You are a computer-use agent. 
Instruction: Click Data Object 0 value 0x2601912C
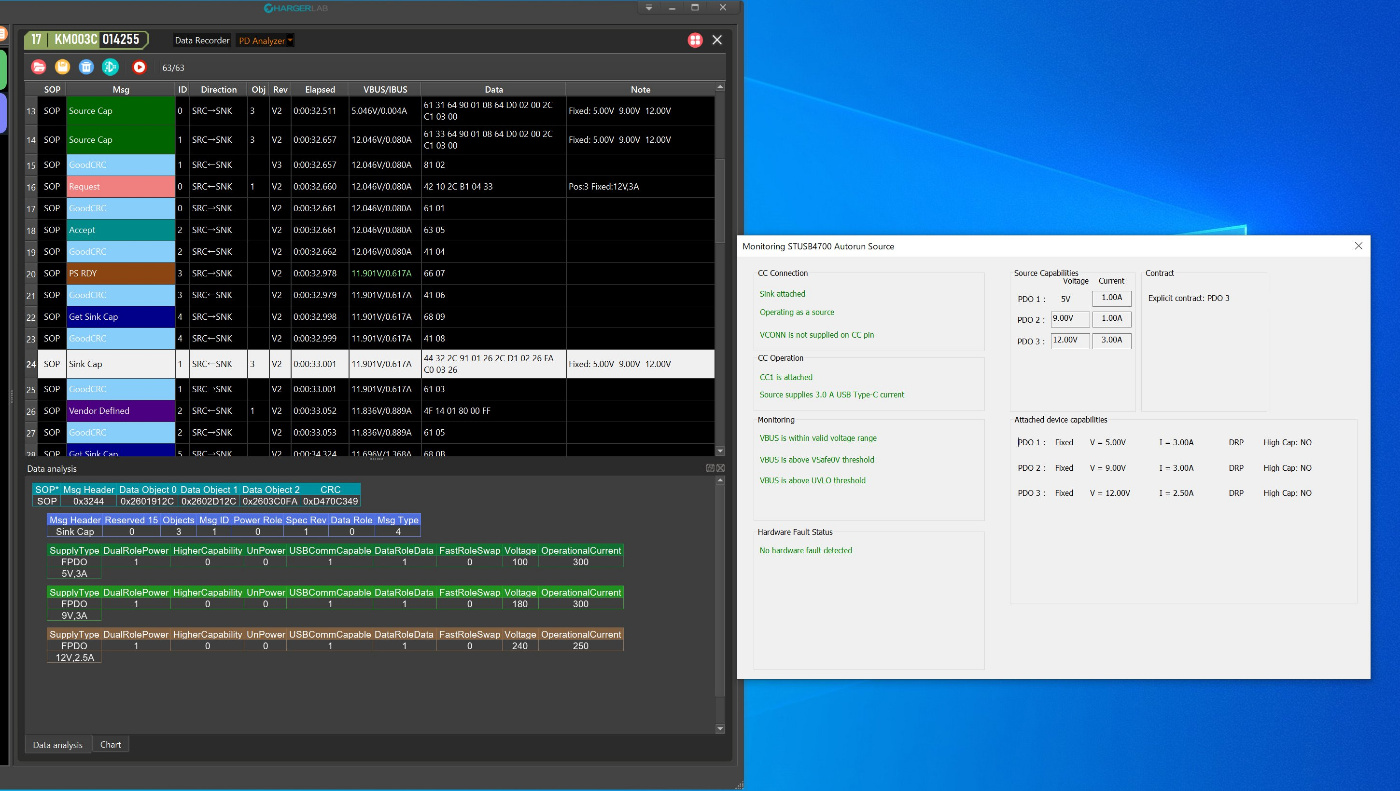pyautogui.click(x=147, y=501)
